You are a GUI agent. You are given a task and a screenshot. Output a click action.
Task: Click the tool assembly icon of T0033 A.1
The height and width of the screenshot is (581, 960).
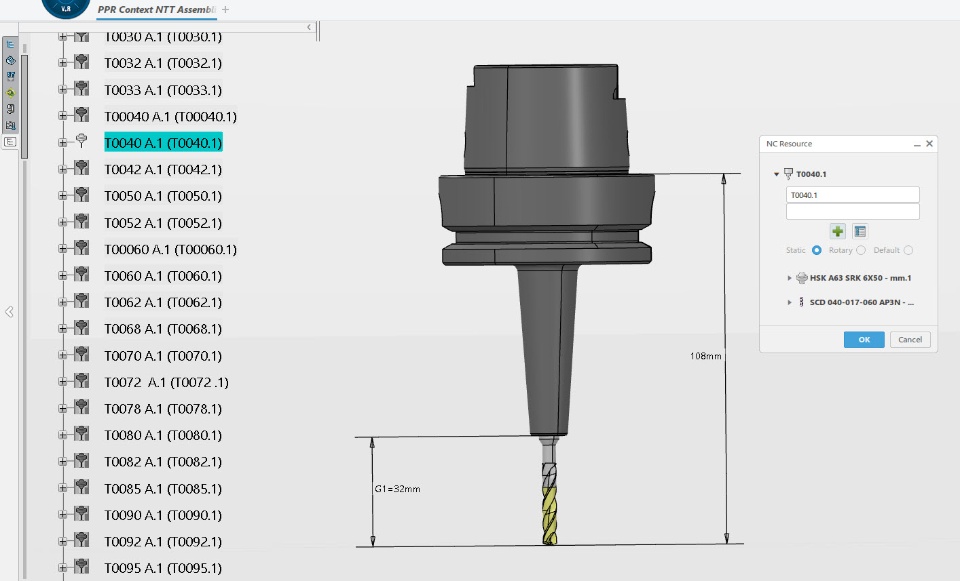coord(81,89)
